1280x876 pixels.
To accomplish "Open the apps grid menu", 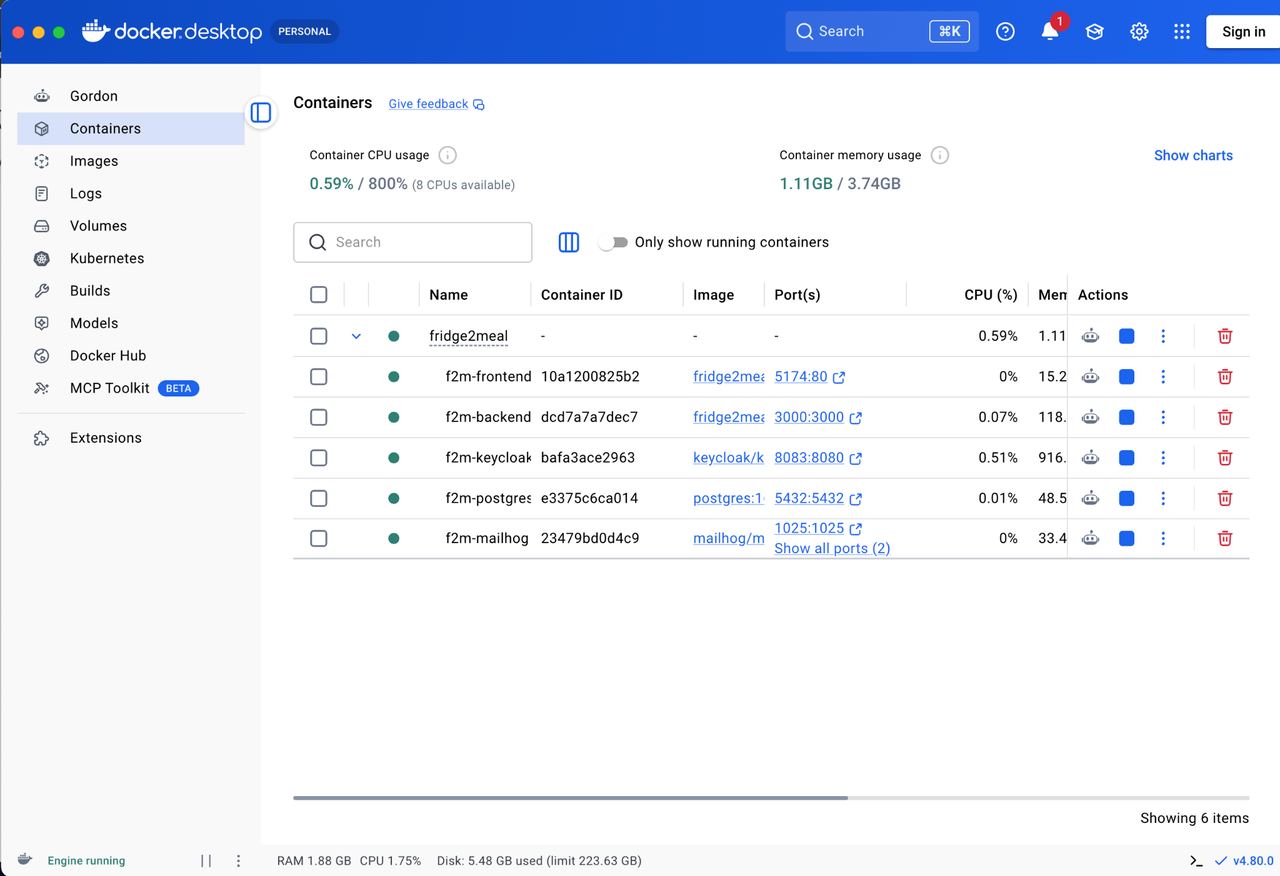I will click(x=1182, y=31).
